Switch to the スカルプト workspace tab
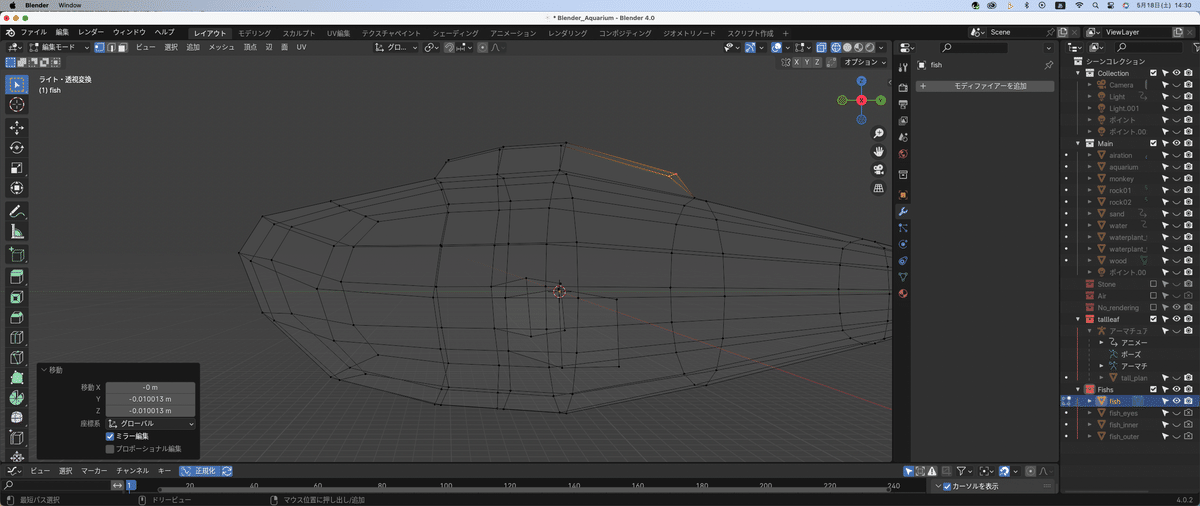The width and height of the screenshot is (1200, 506). [298, 33]
